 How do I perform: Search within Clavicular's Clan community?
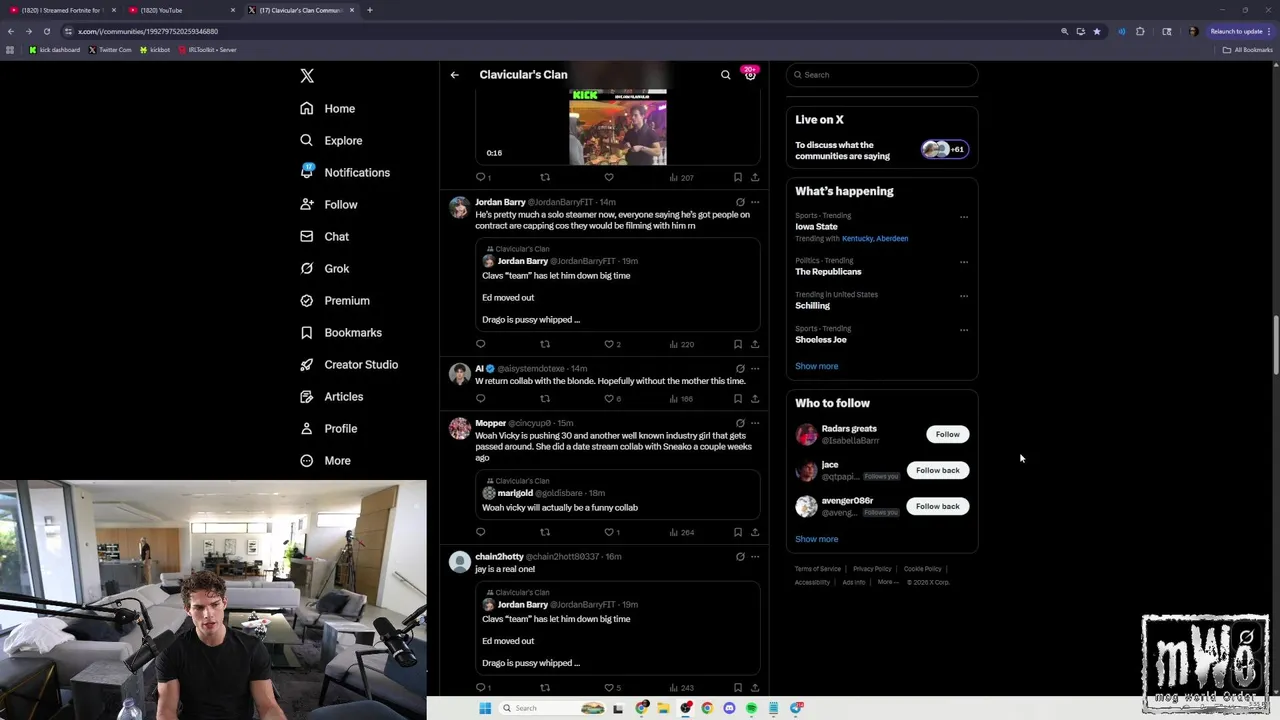(x=726, y=75)
